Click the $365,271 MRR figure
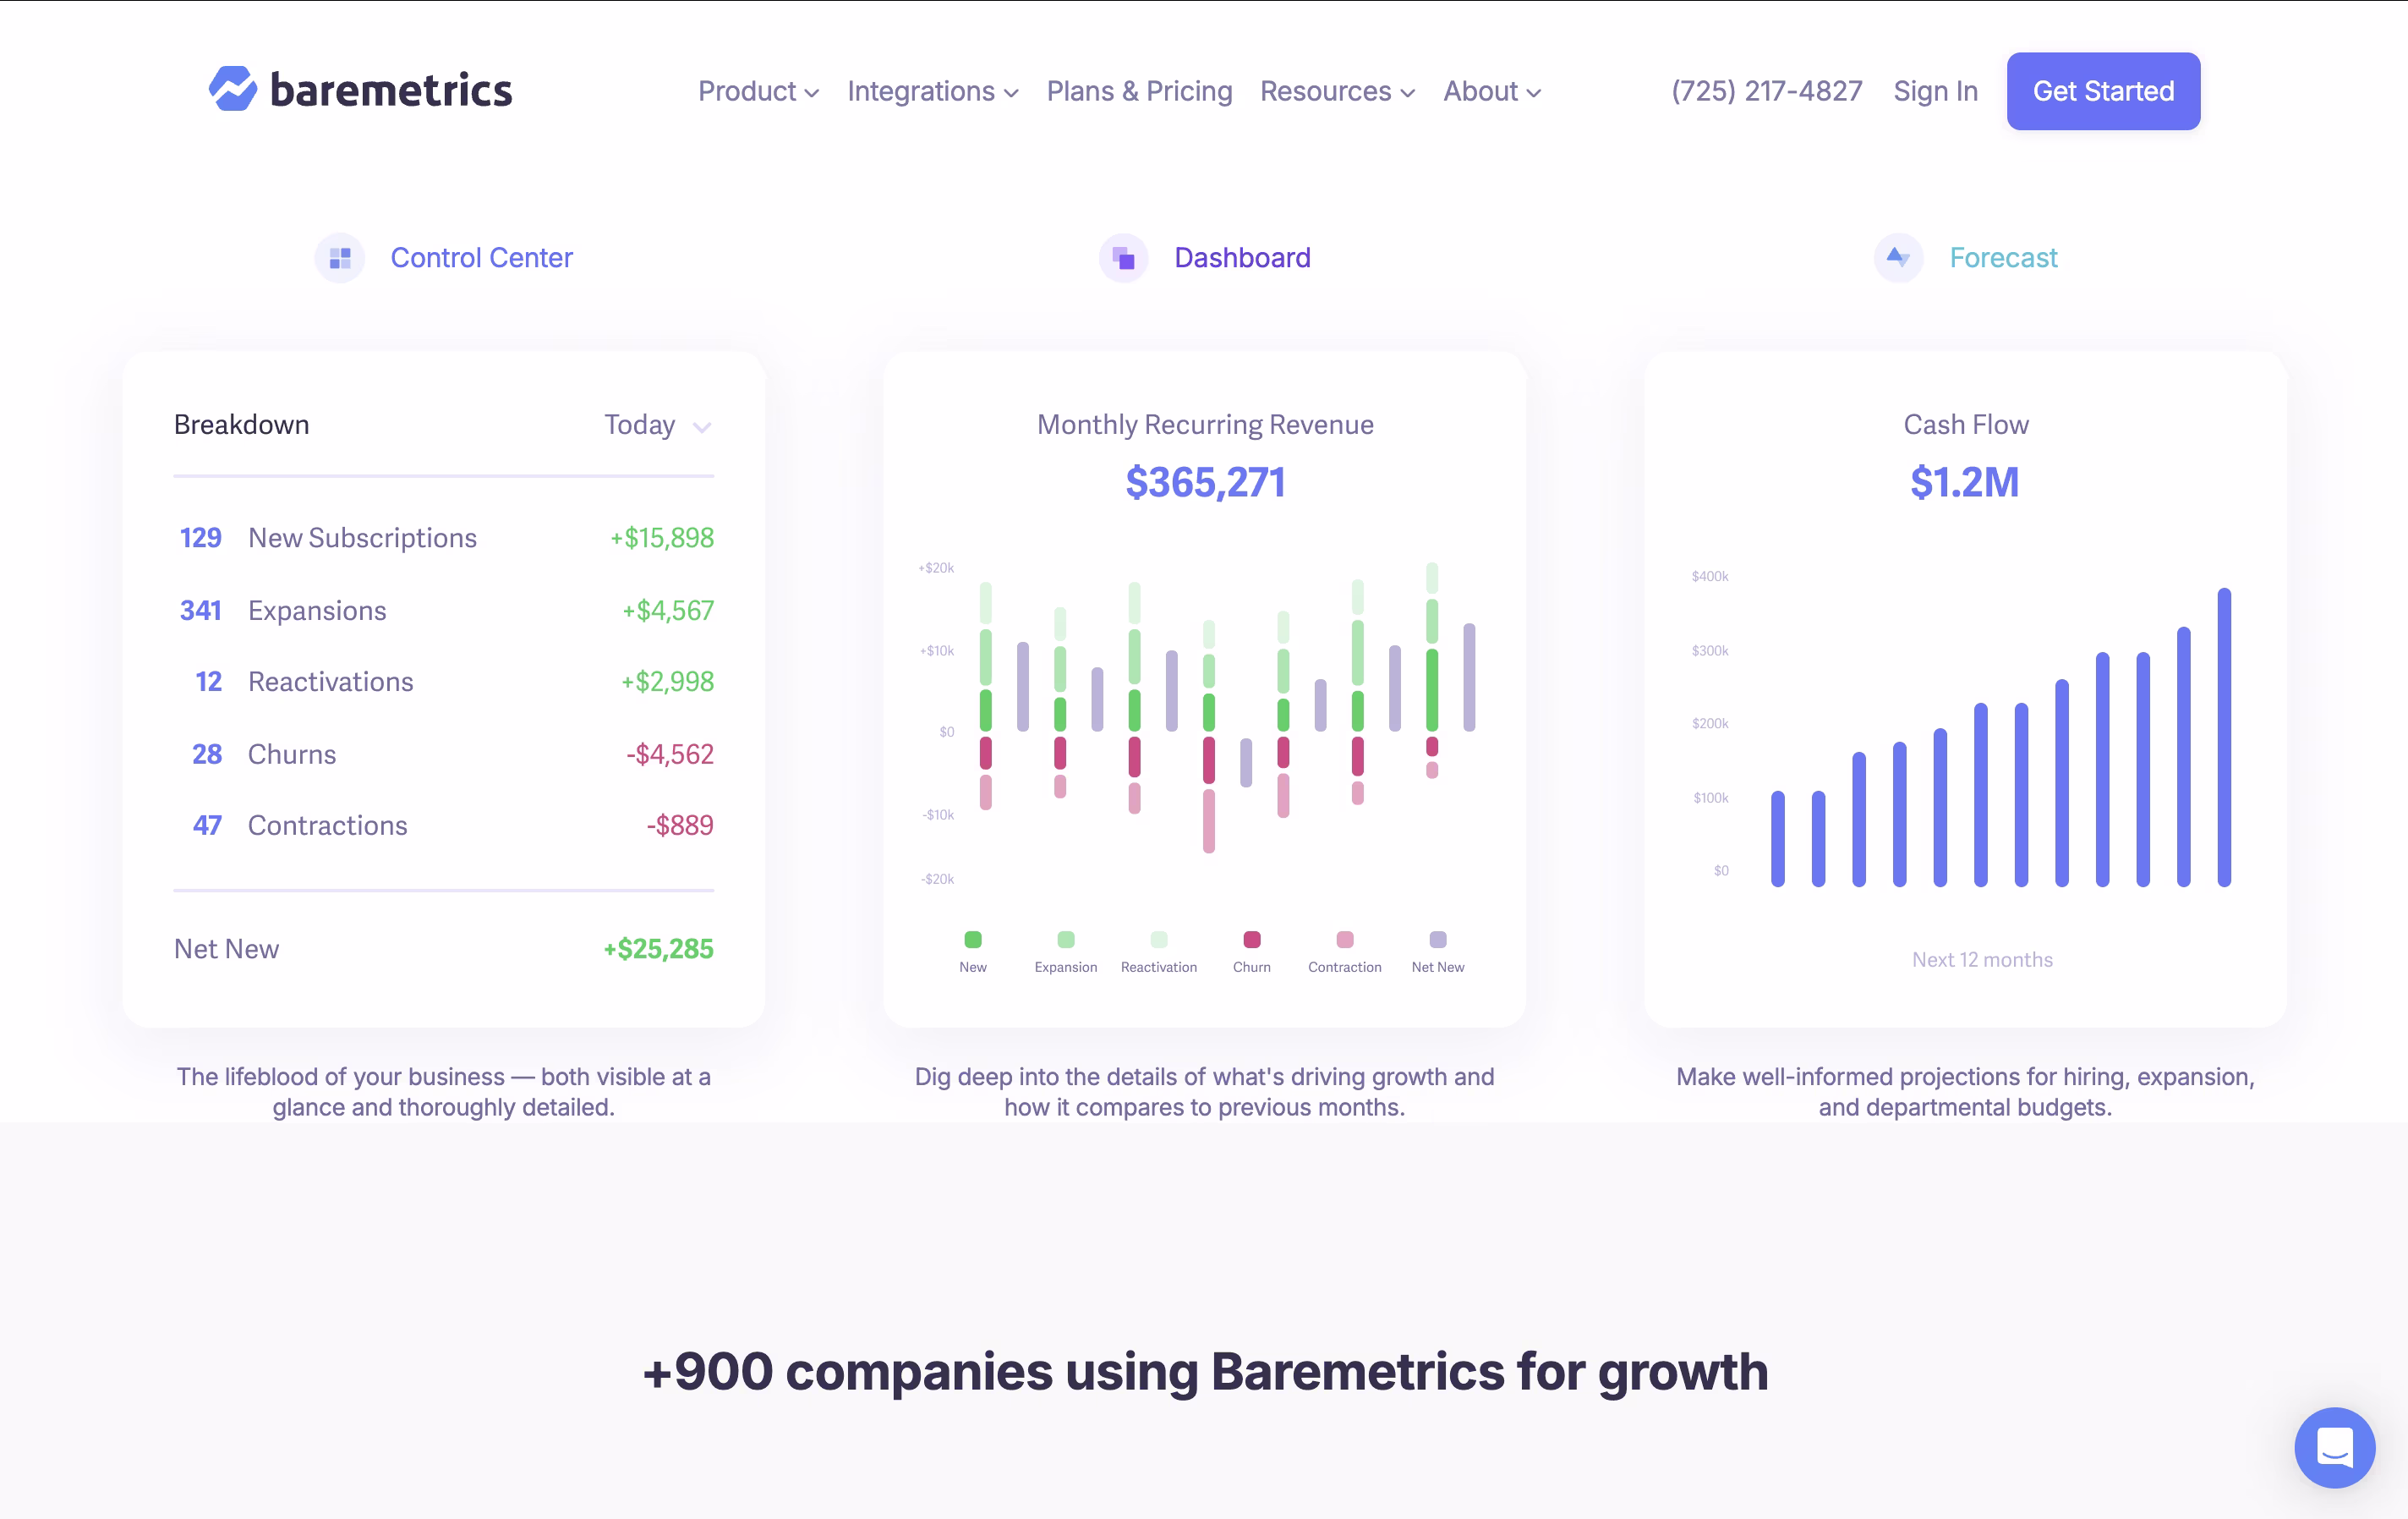 pyautogui.click(x=1205, y=483)
